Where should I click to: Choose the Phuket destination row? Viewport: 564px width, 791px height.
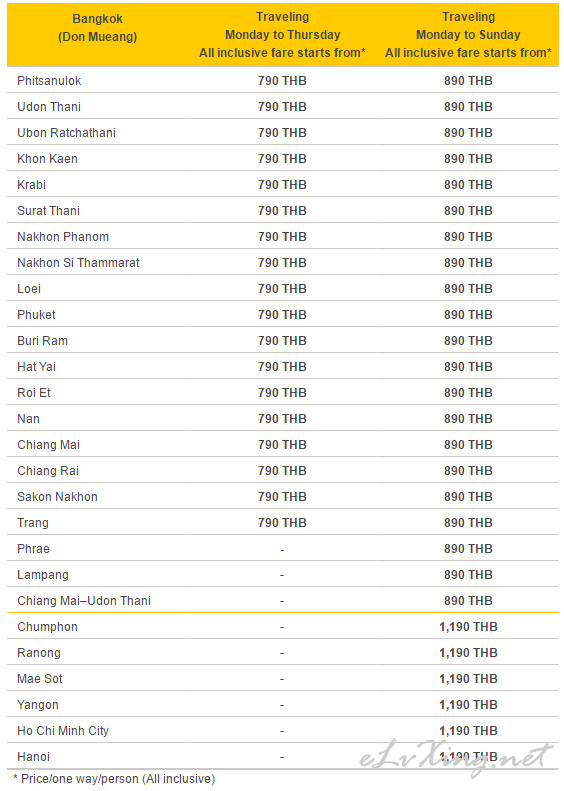(283, 315)
